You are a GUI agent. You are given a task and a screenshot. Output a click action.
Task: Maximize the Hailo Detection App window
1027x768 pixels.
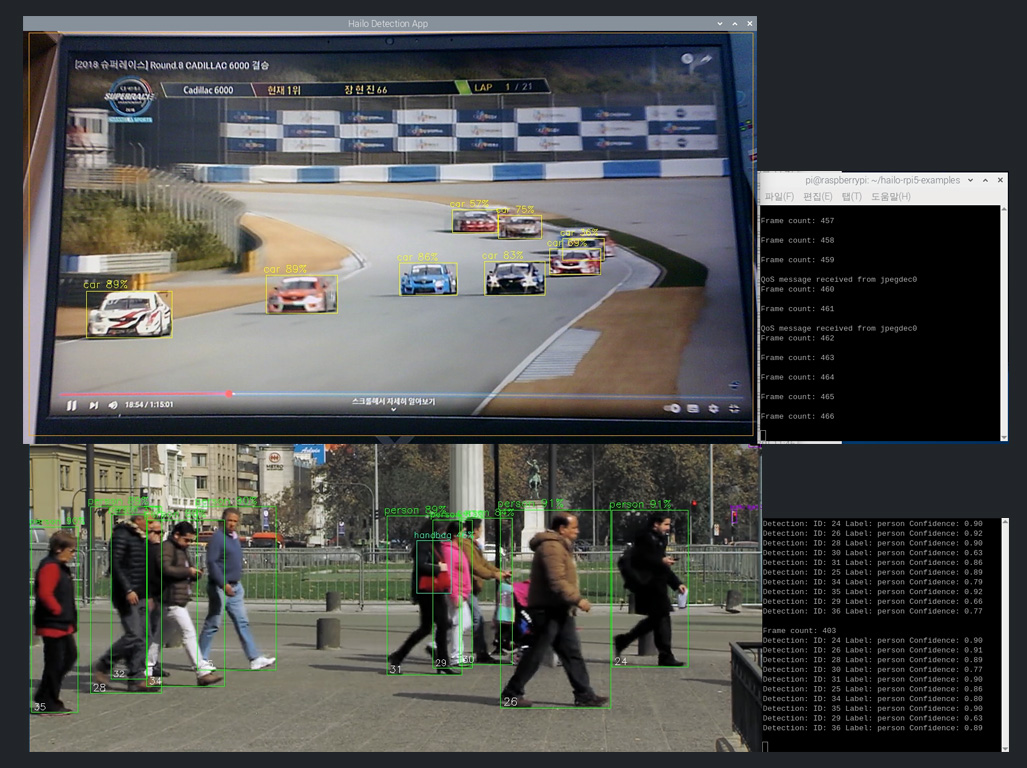tap(735, 23)
